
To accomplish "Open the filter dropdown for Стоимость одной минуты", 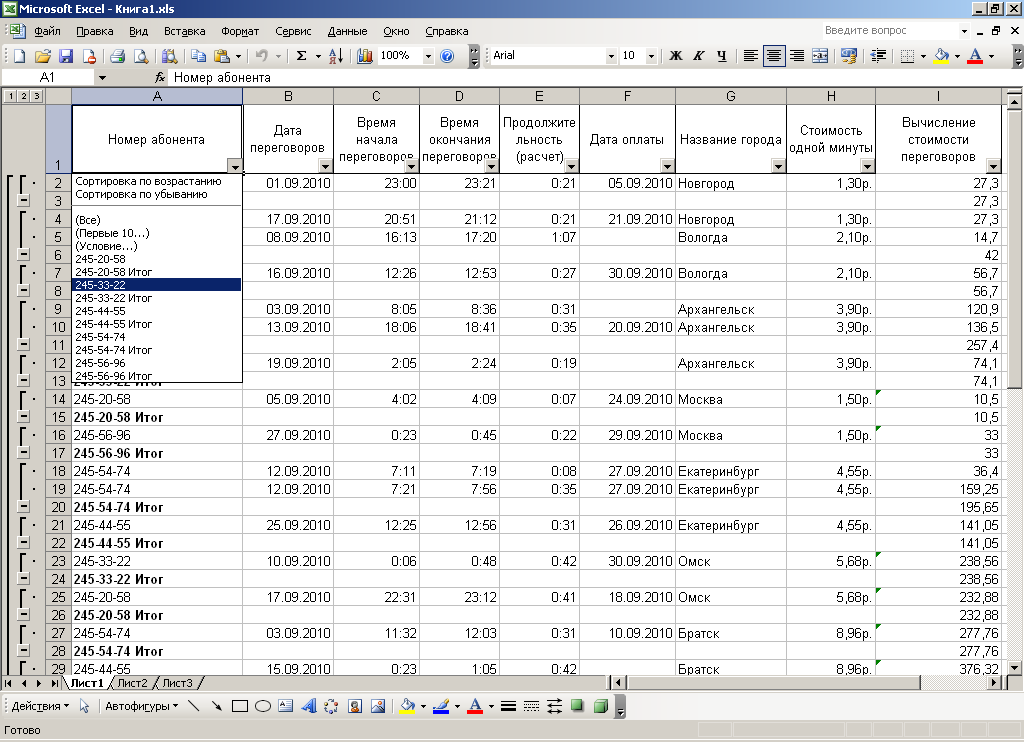I will tap(867, 166).
